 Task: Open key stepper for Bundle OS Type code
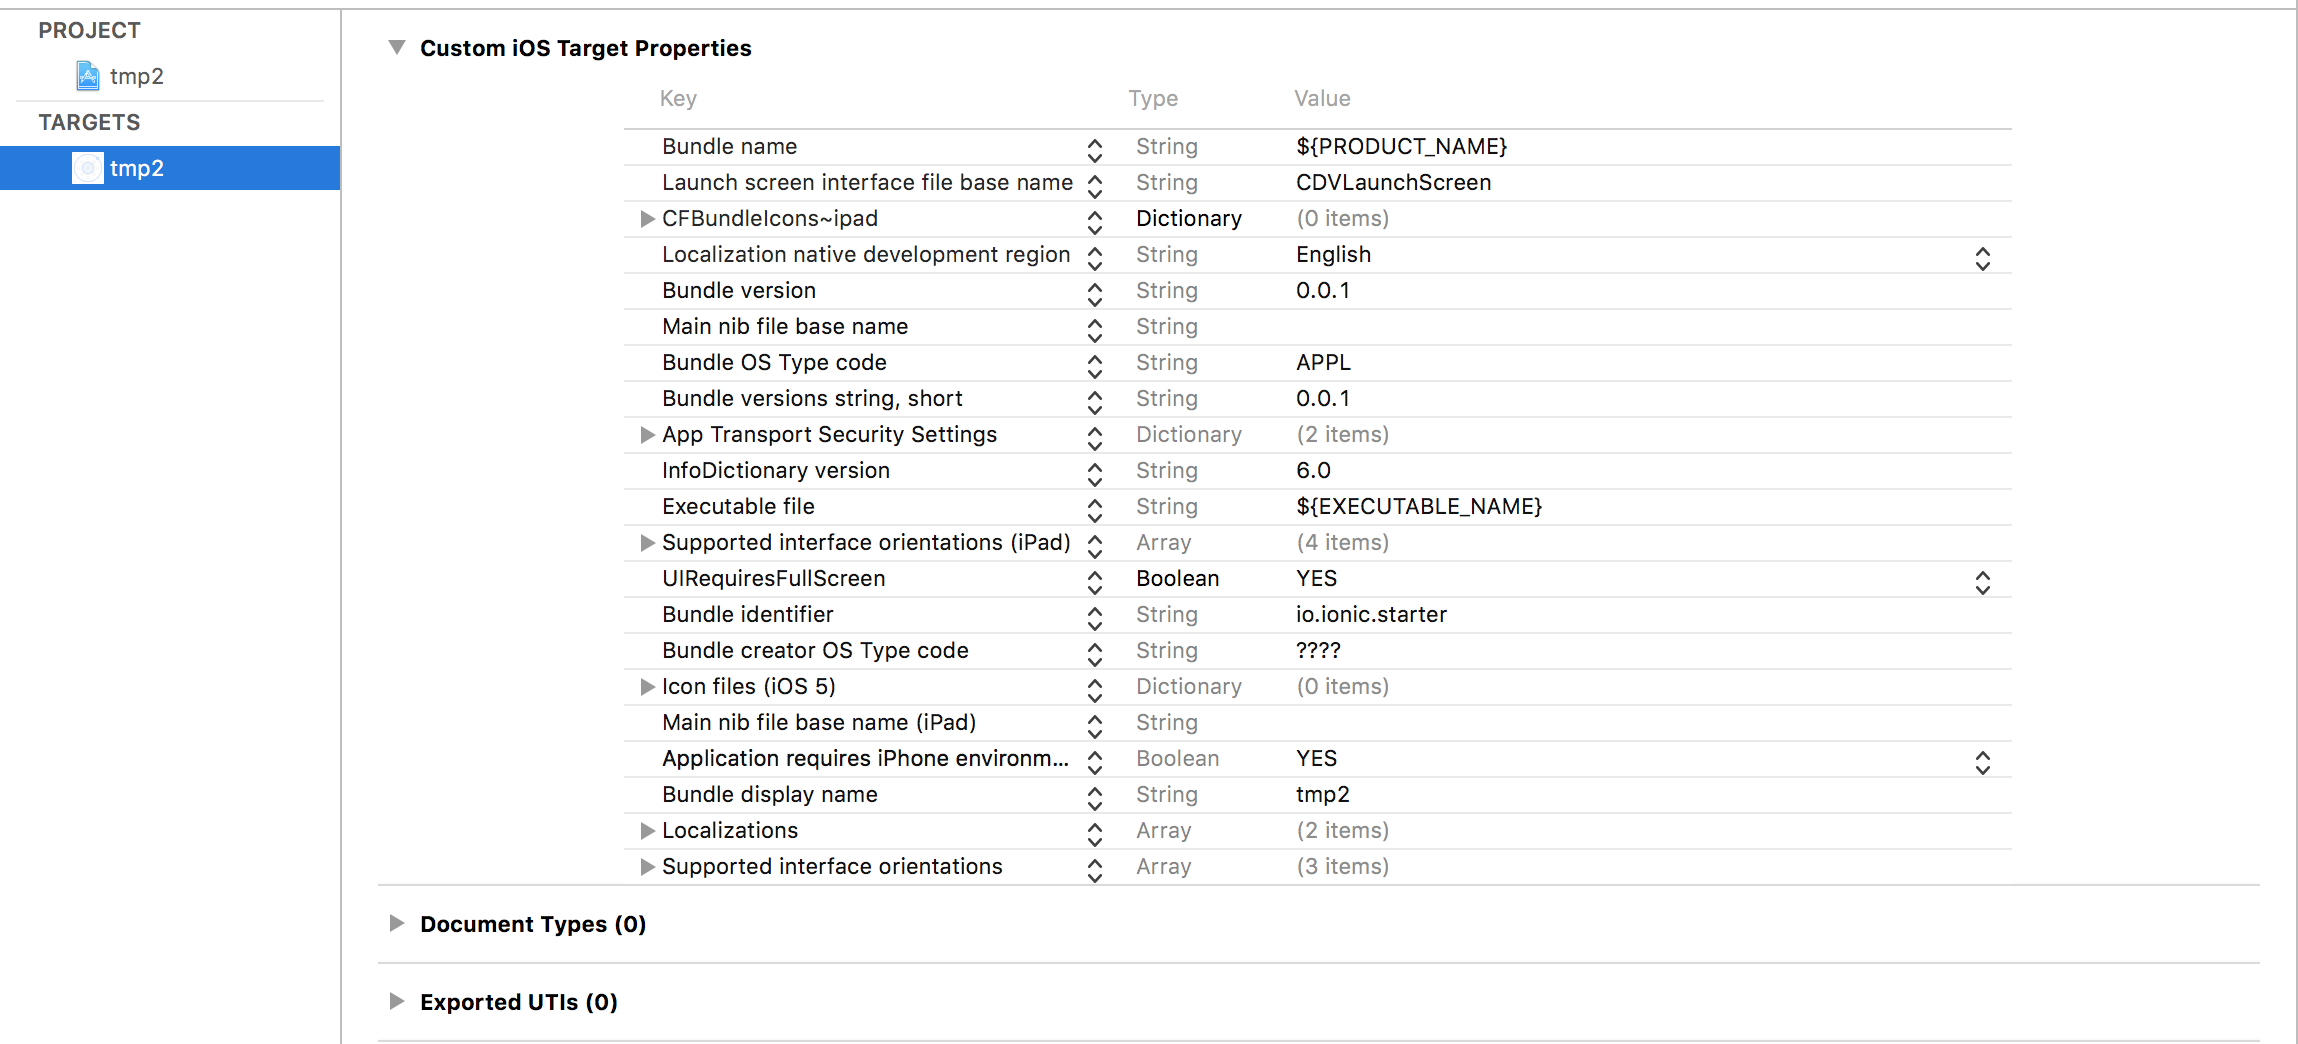tap(1095, 366)
